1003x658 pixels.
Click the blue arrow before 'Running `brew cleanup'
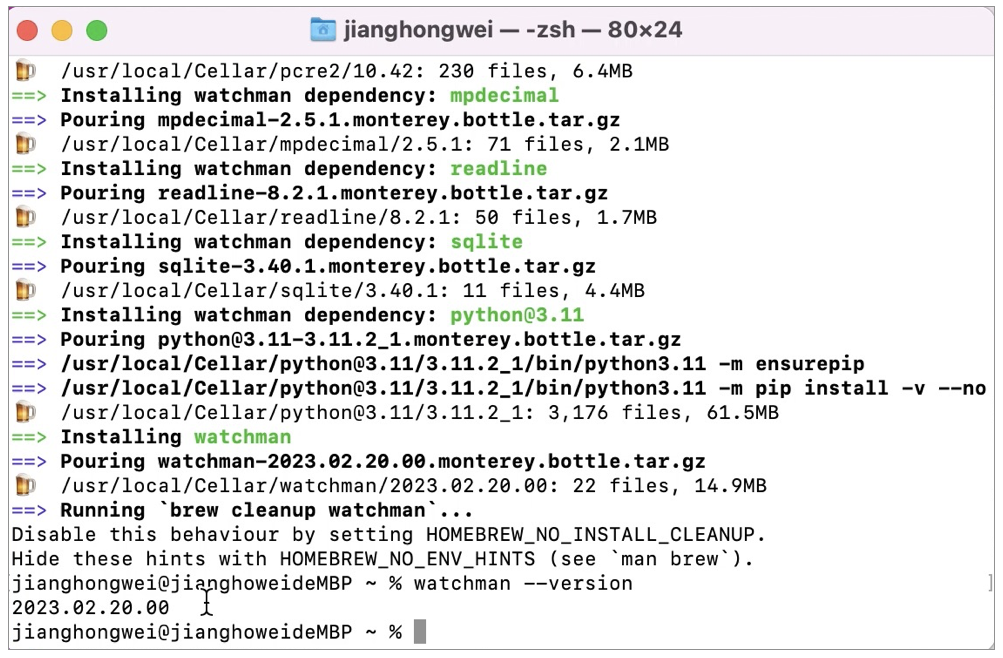(x=29, y=510)
